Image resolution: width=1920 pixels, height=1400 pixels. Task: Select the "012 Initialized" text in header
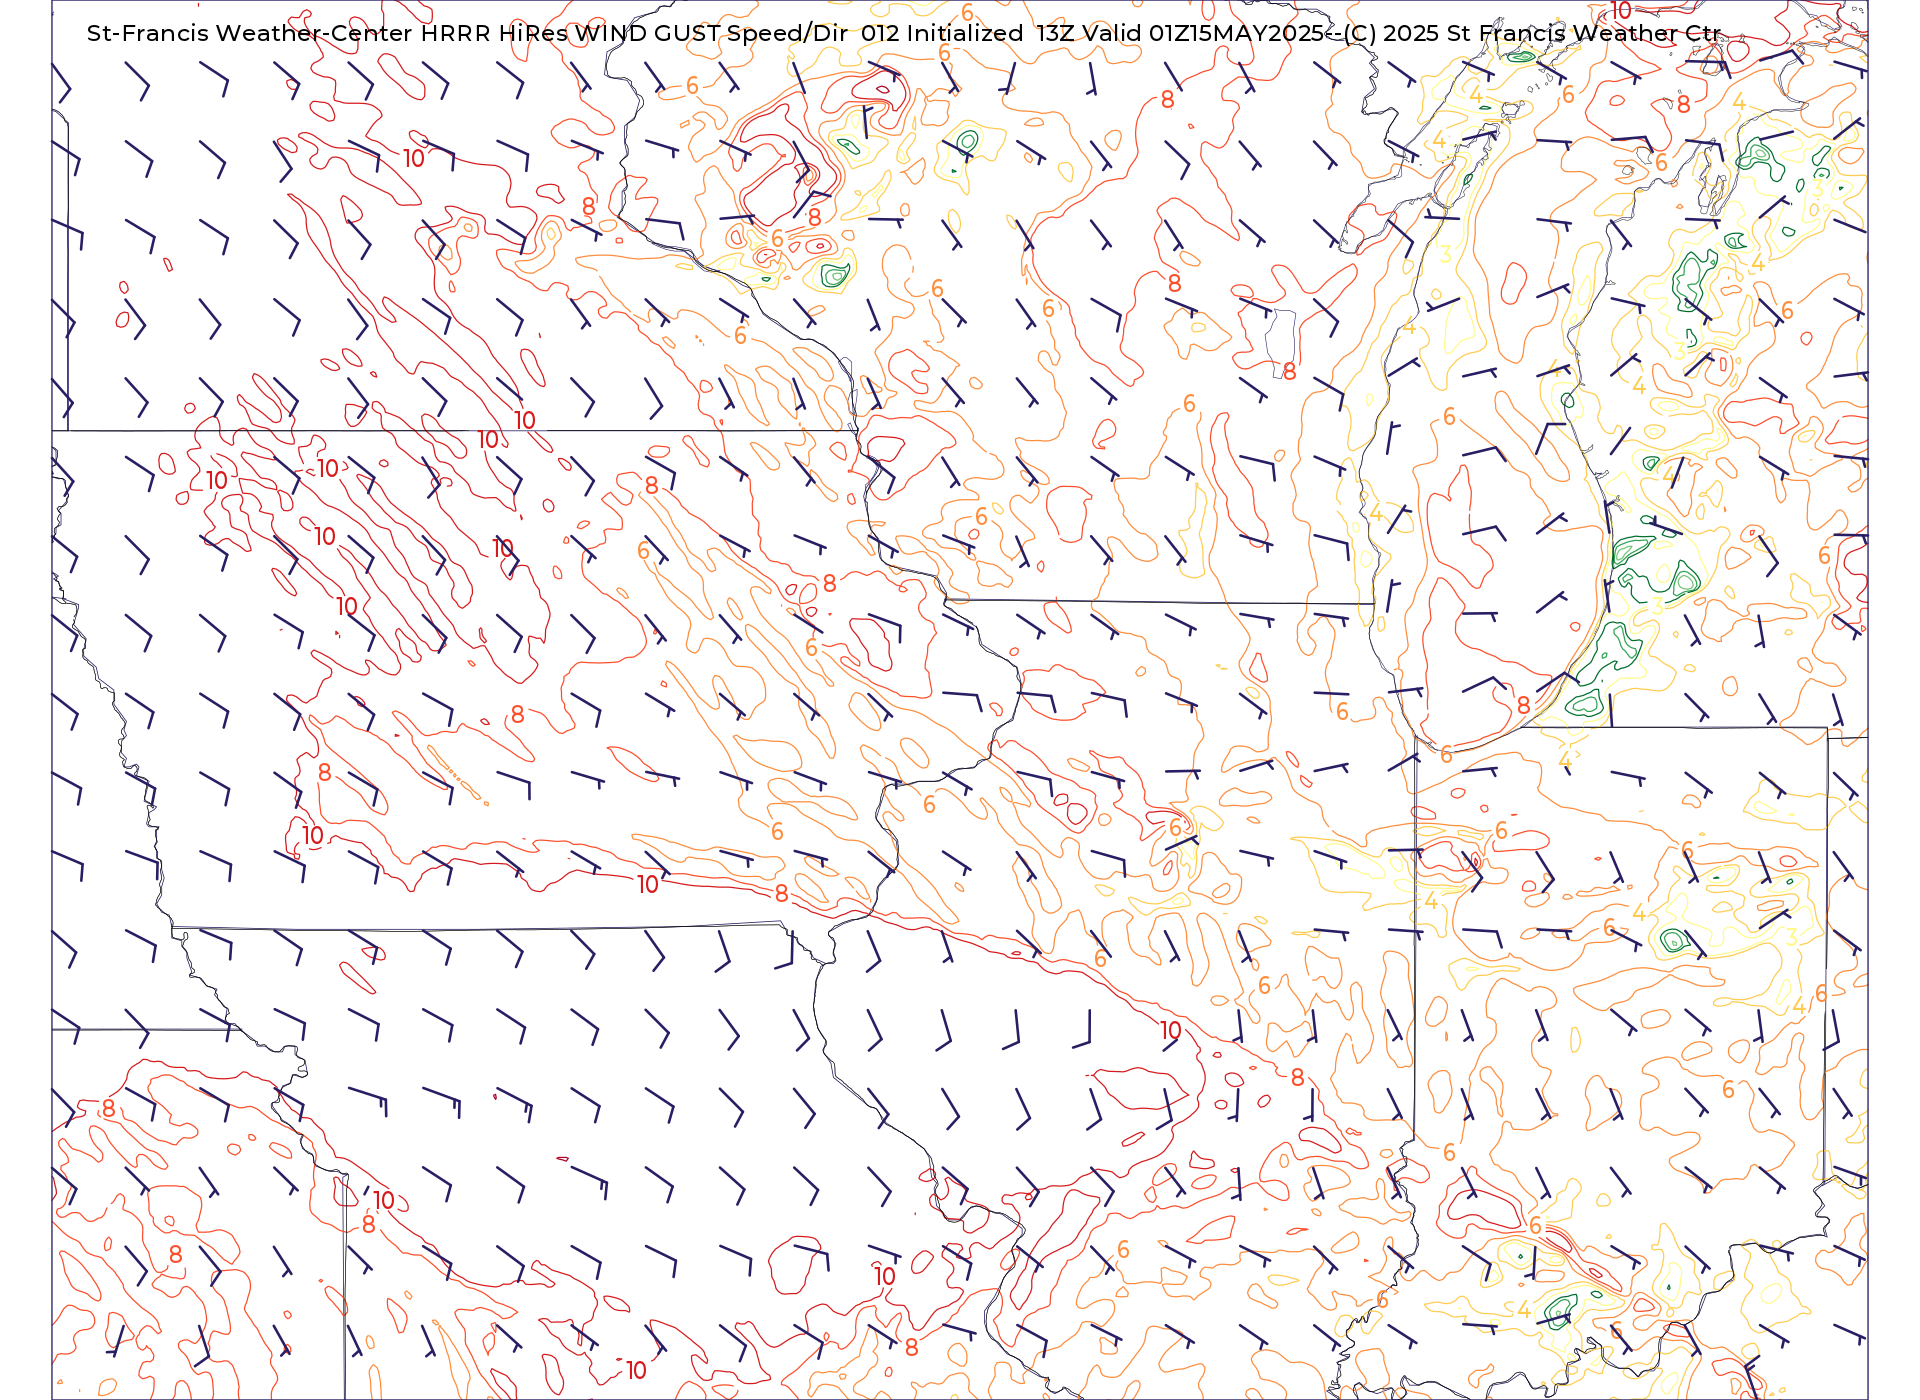(x=942, y=33)
